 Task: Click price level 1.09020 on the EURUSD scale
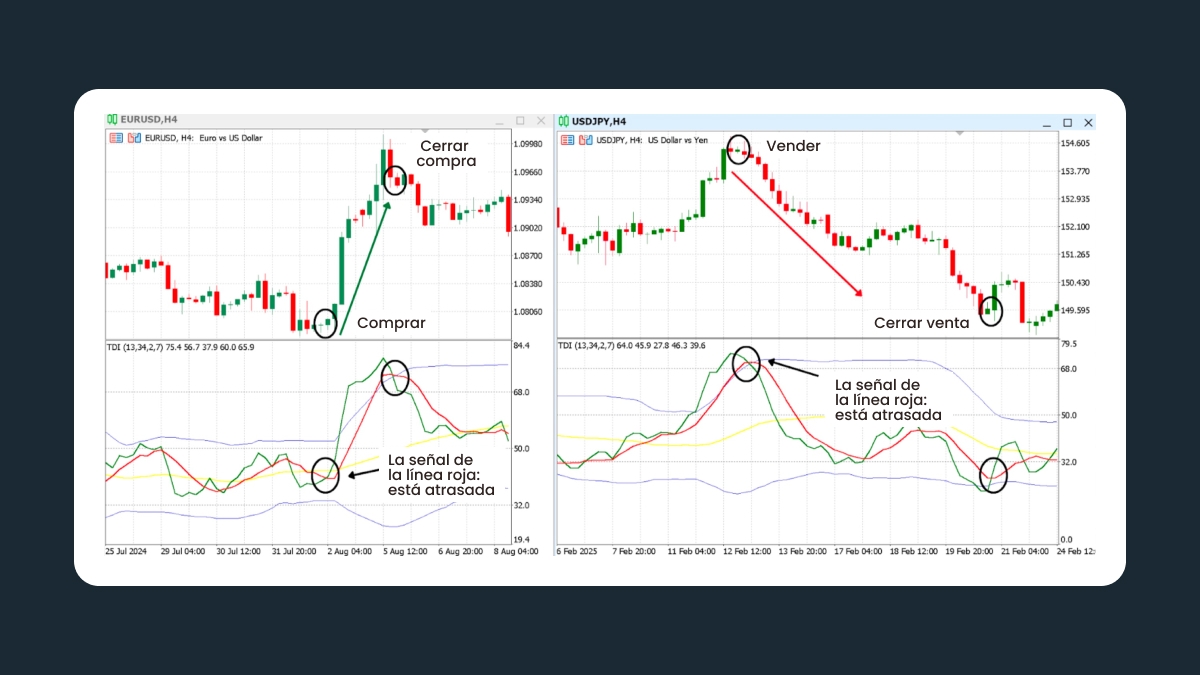coord(530,228)
